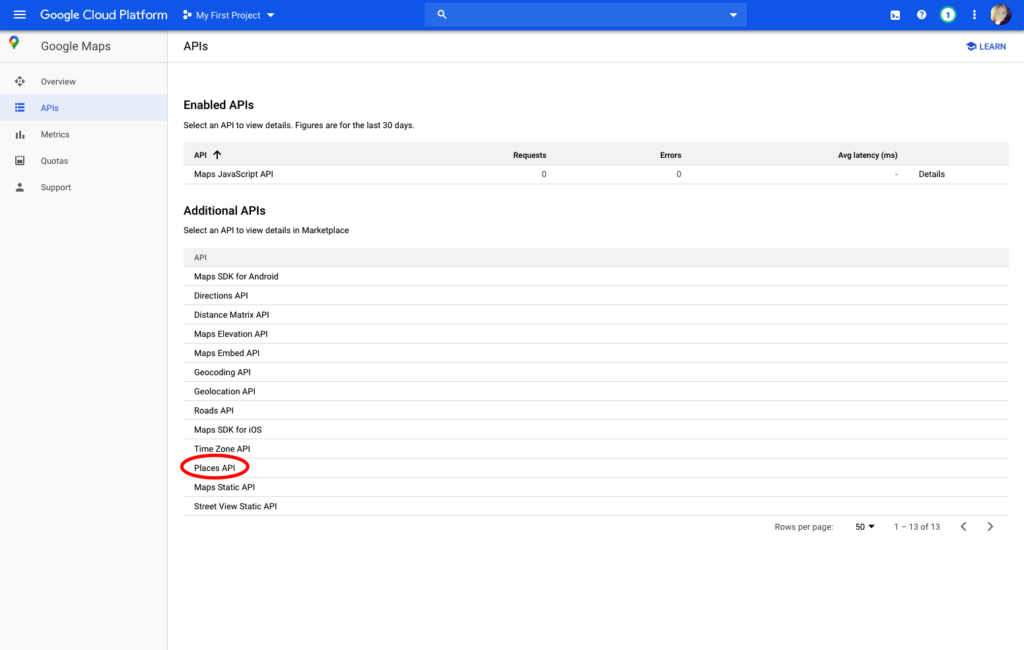Screen dimensions: 1024x650
Task: Click the search magnifier icon
Action: (x=442, y=14)
